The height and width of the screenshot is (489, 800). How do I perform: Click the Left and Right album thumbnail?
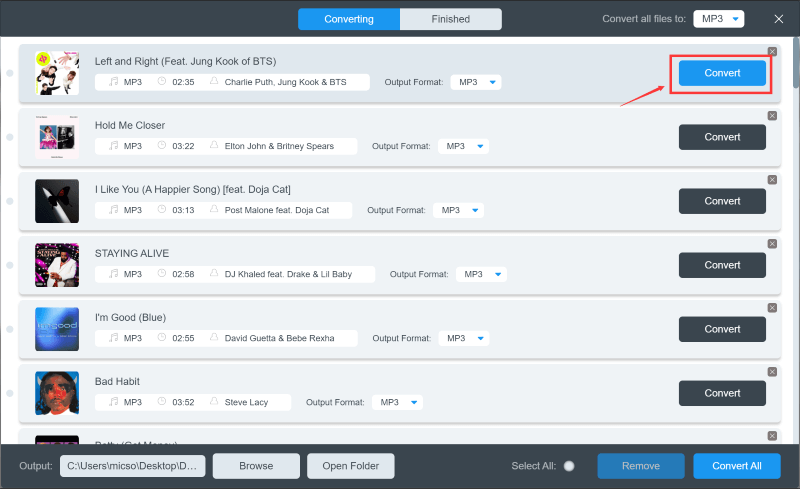click(x=57, y=73)
